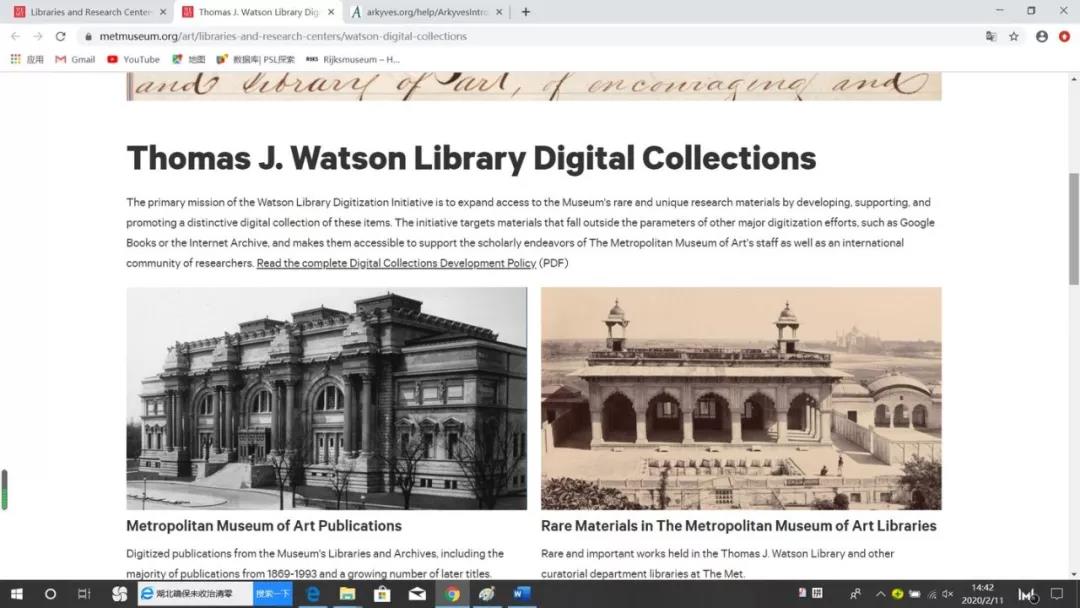The image size is (1080, 608).
Task: Open File Explorer from the taskbar
Action: point(347,594)
